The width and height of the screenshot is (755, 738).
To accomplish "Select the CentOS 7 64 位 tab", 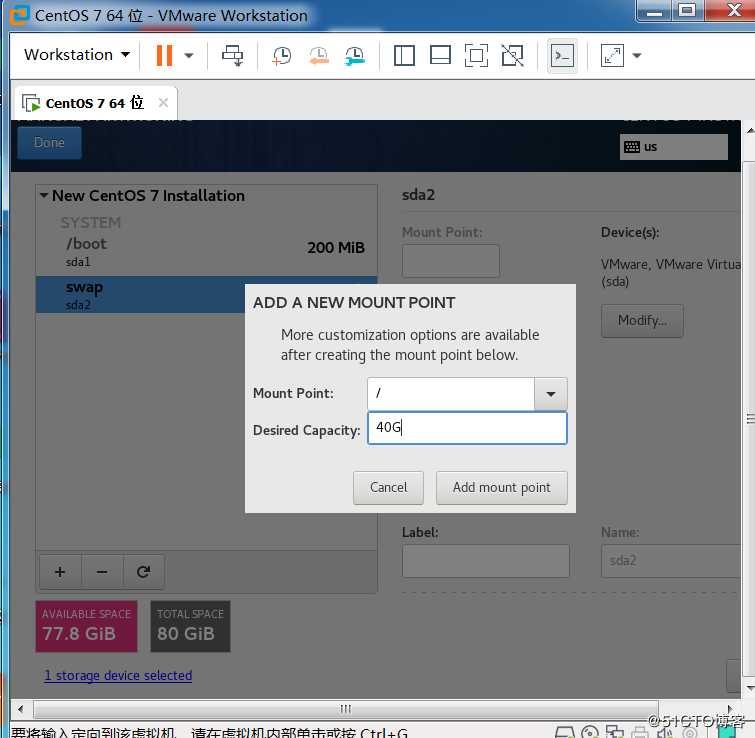I will [x=95, y=103].
